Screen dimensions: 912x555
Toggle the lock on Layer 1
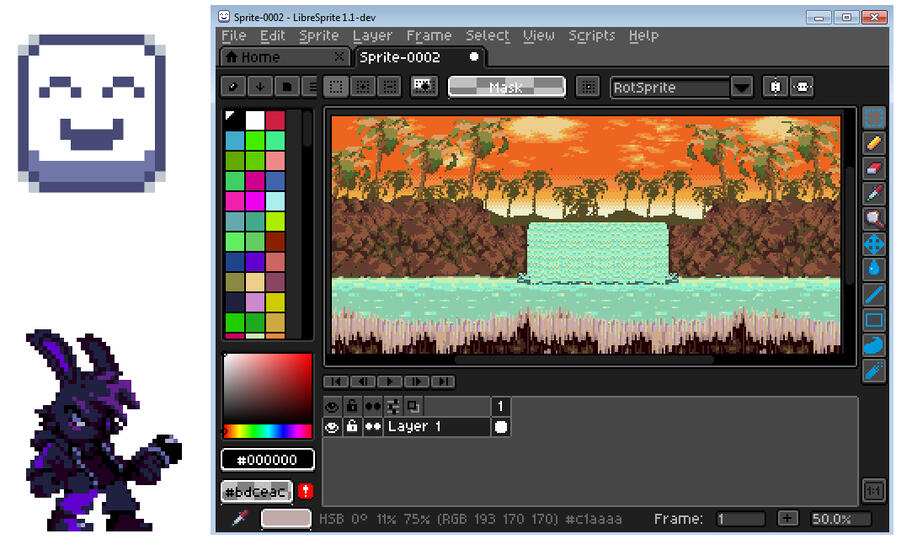pos(352,427)
